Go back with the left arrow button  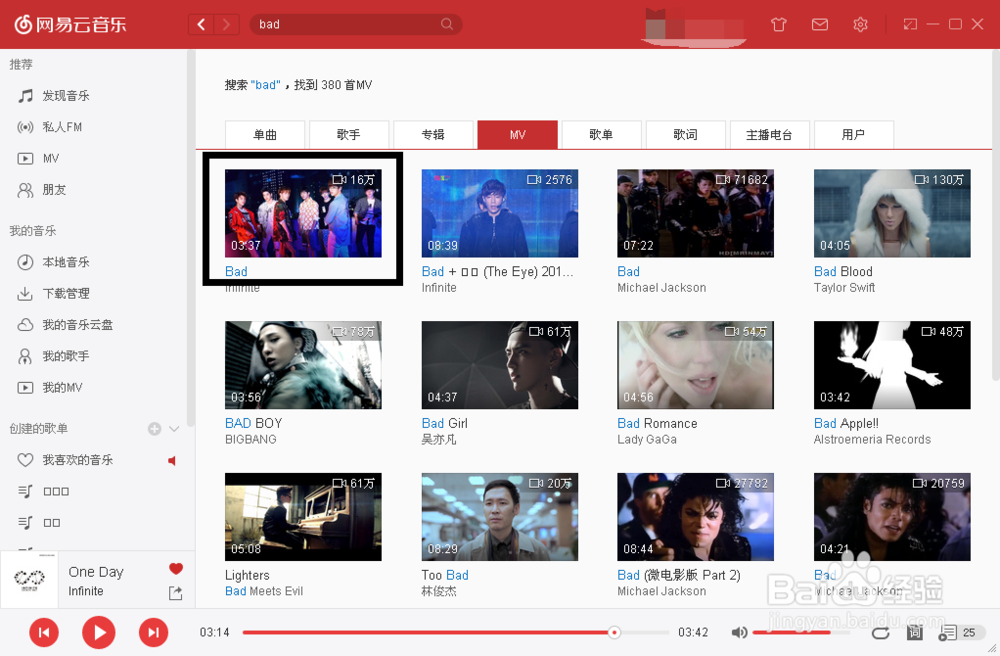click(x=202, y=24)
